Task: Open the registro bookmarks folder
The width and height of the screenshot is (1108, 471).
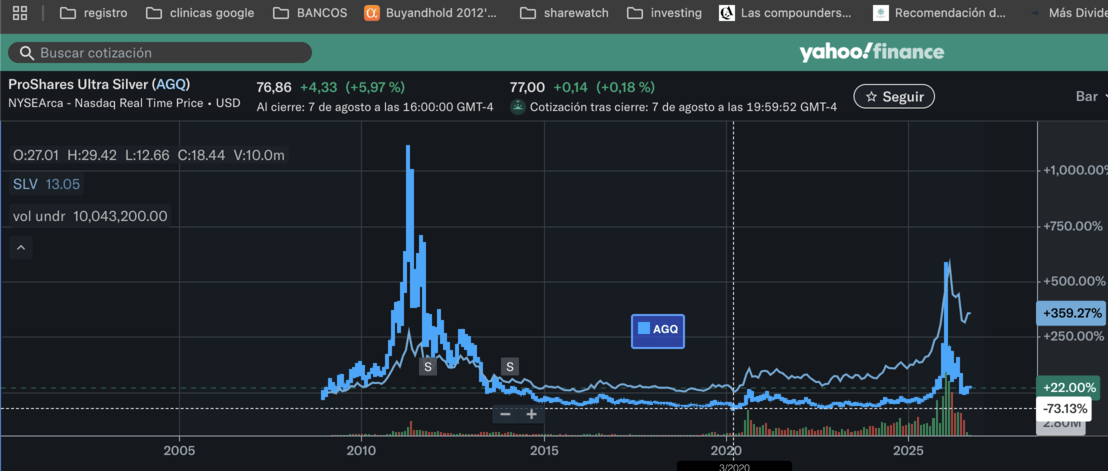Action: coord(93,13)
